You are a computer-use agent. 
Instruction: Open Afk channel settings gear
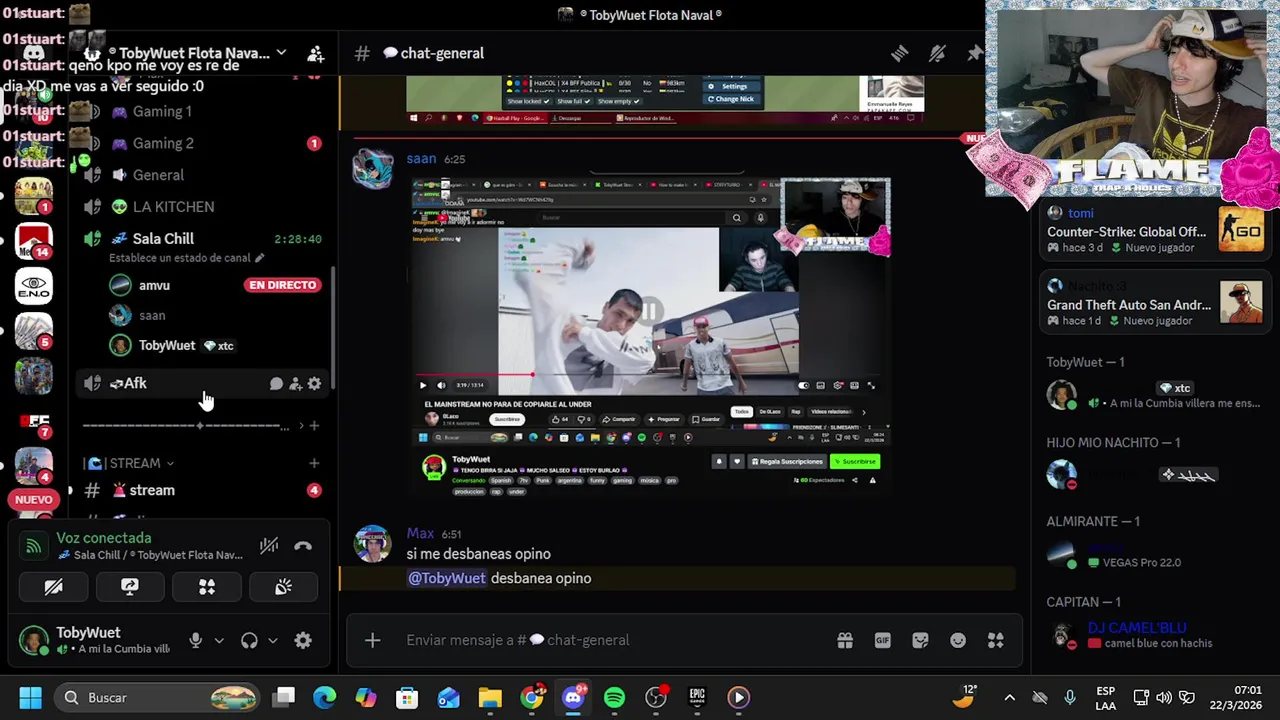tap(314, 383)
